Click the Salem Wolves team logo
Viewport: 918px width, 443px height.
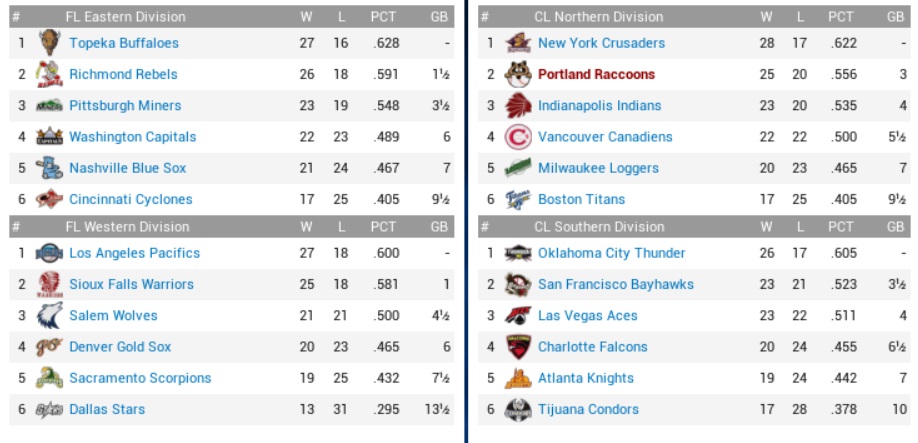tap(49, 316)
